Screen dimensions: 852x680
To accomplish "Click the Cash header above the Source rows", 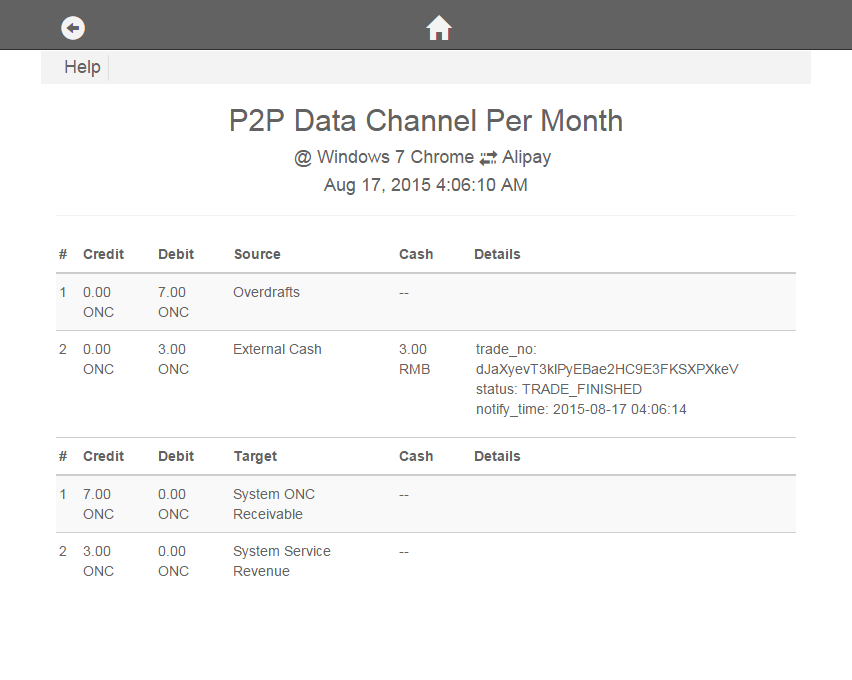I will pos(416,254).
